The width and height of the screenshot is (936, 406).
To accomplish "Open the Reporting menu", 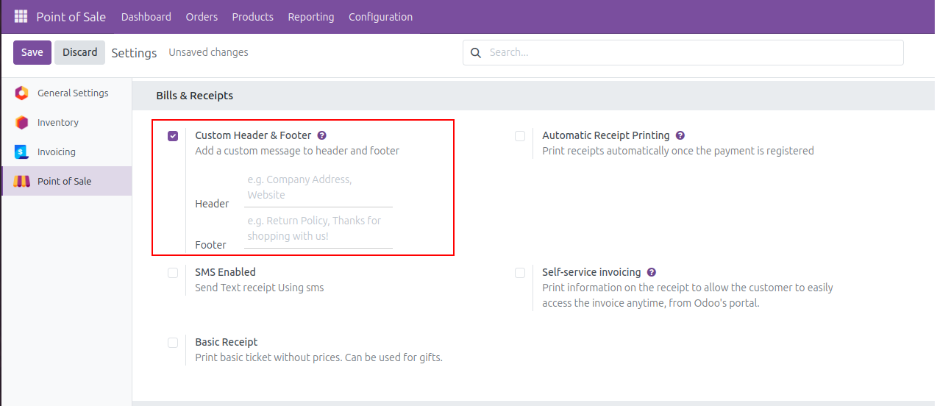I will (311, 17).
